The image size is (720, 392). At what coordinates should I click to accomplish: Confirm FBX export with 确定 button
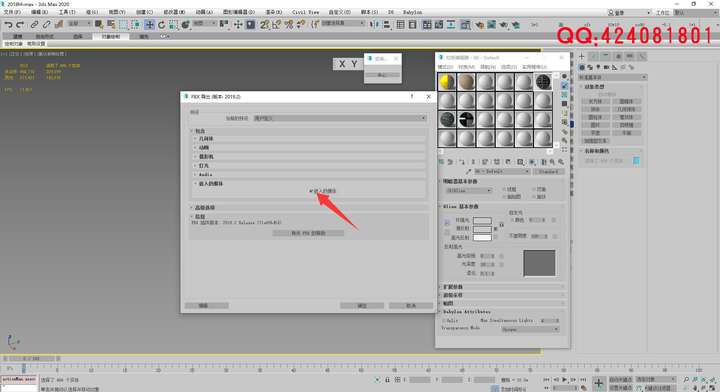tap(362, 306)
